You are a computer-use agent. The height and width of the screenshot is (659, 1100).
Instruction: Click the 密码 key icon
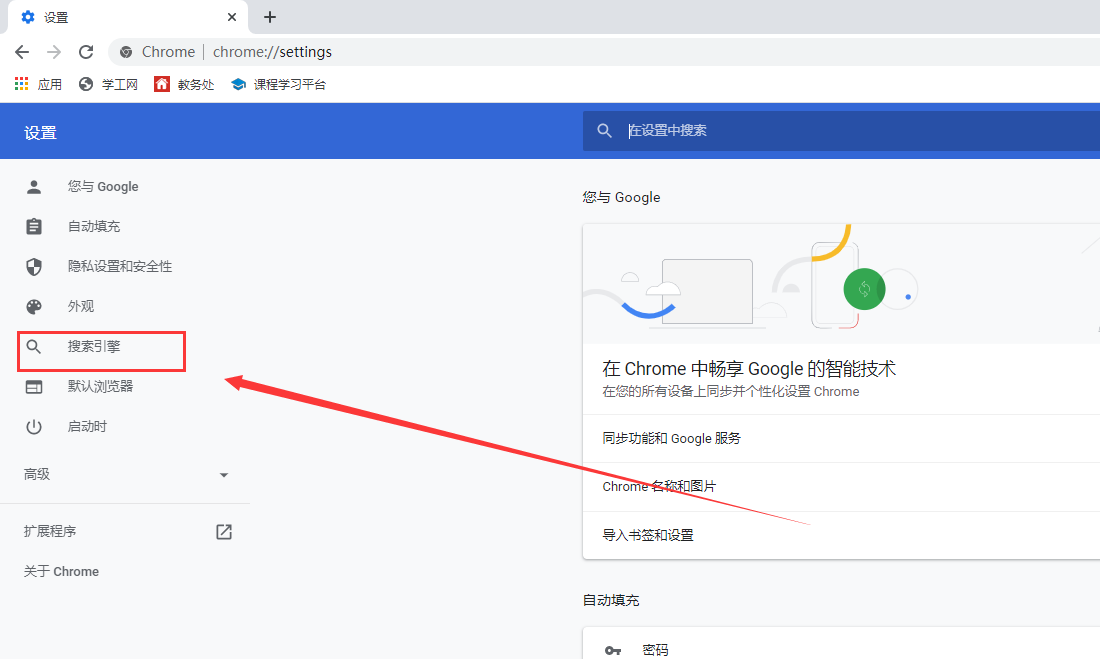613,649
